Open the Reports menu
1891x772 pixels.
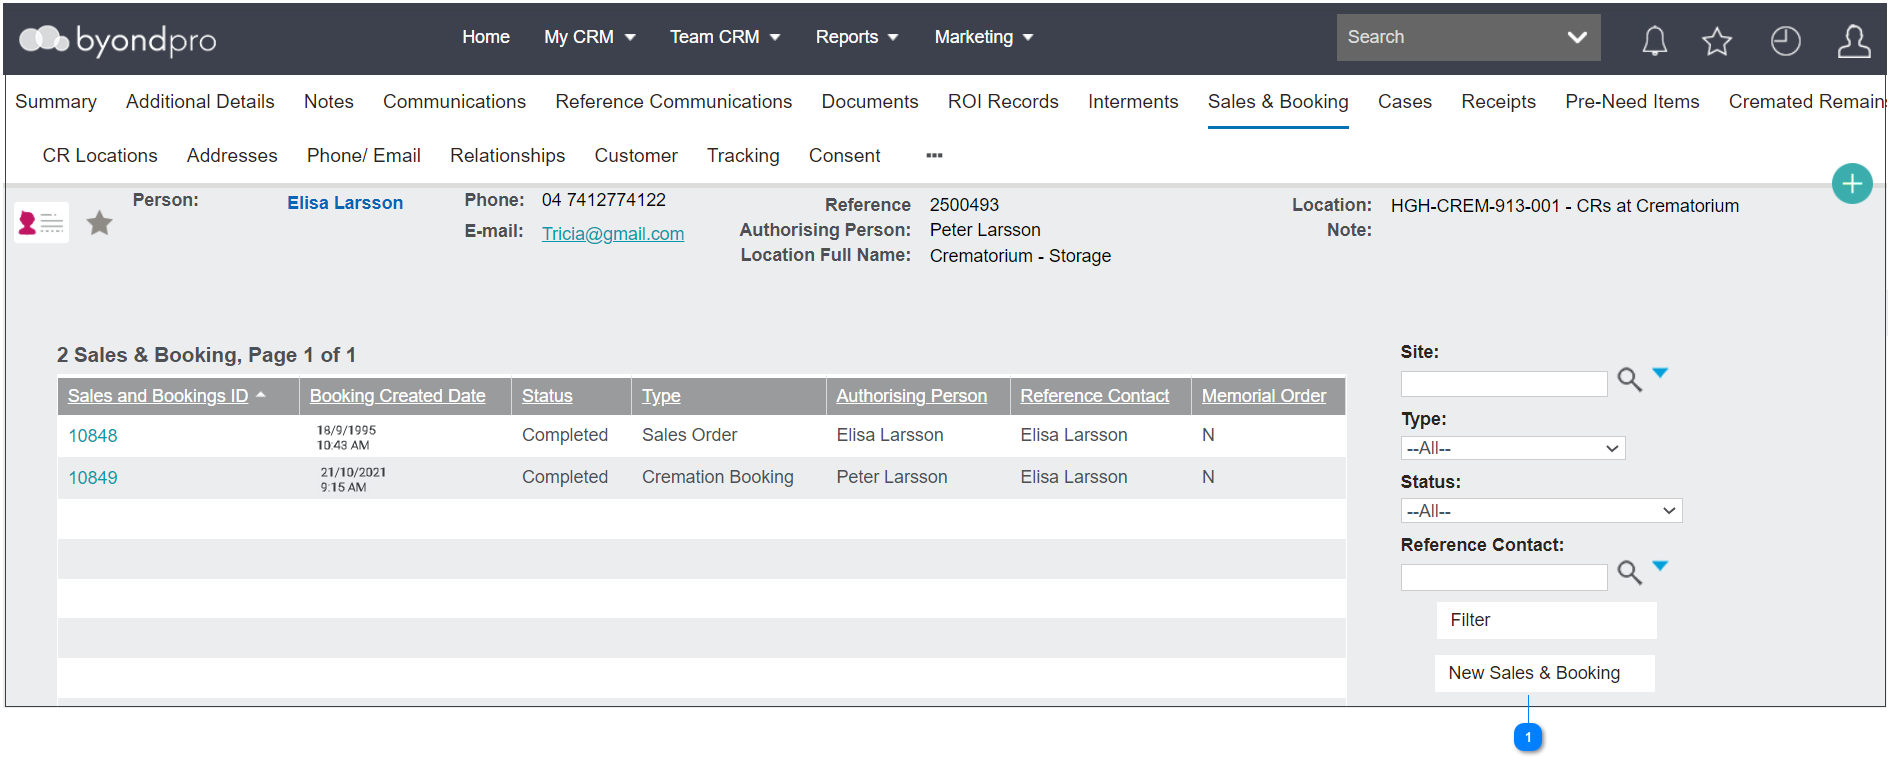(x=856, y=37)
